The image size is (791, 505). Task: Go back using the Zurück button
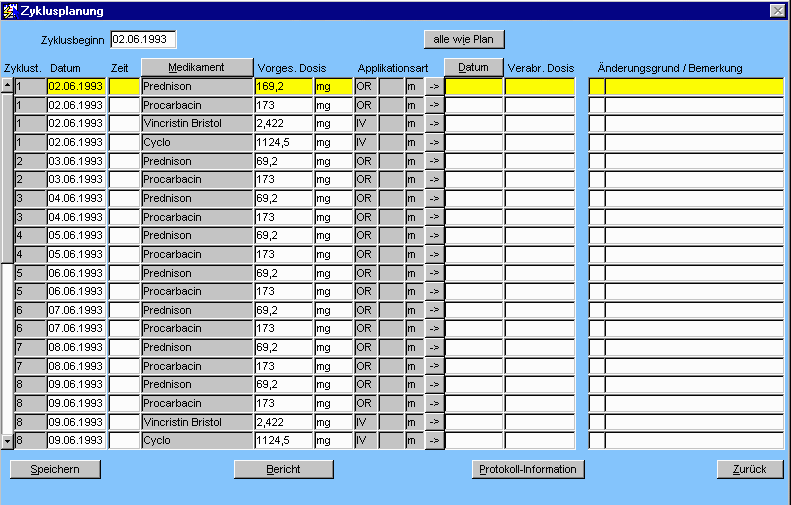[749, 469]
